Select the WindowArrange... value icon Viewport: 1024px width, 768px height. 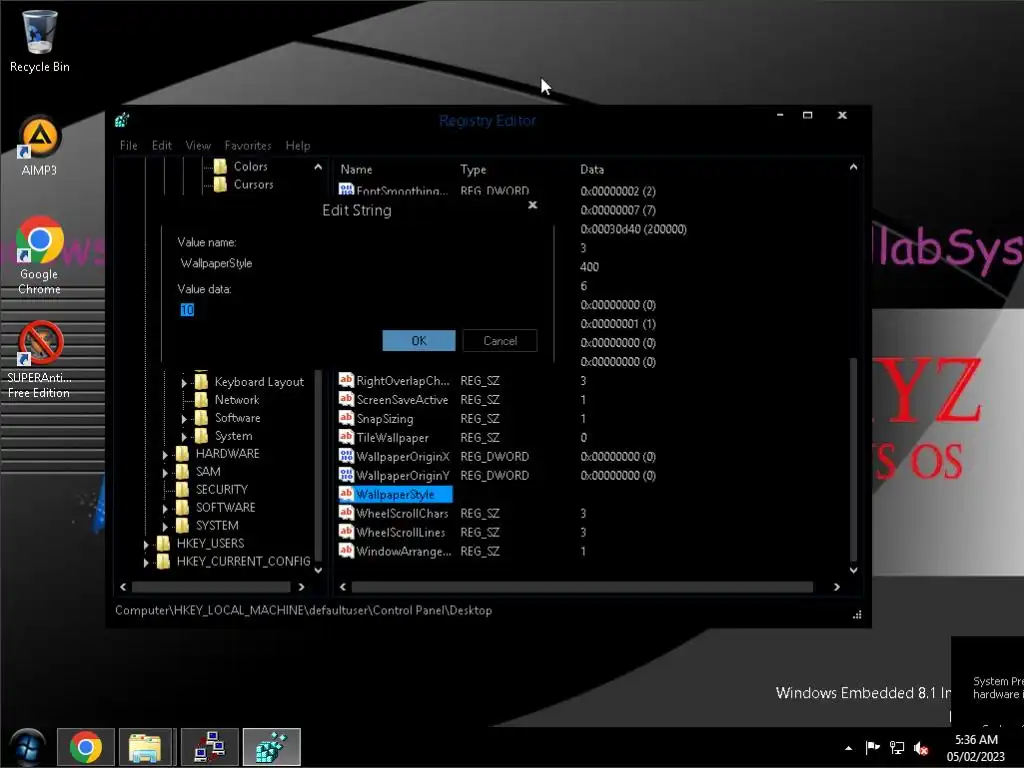click(x=346, y=551)
